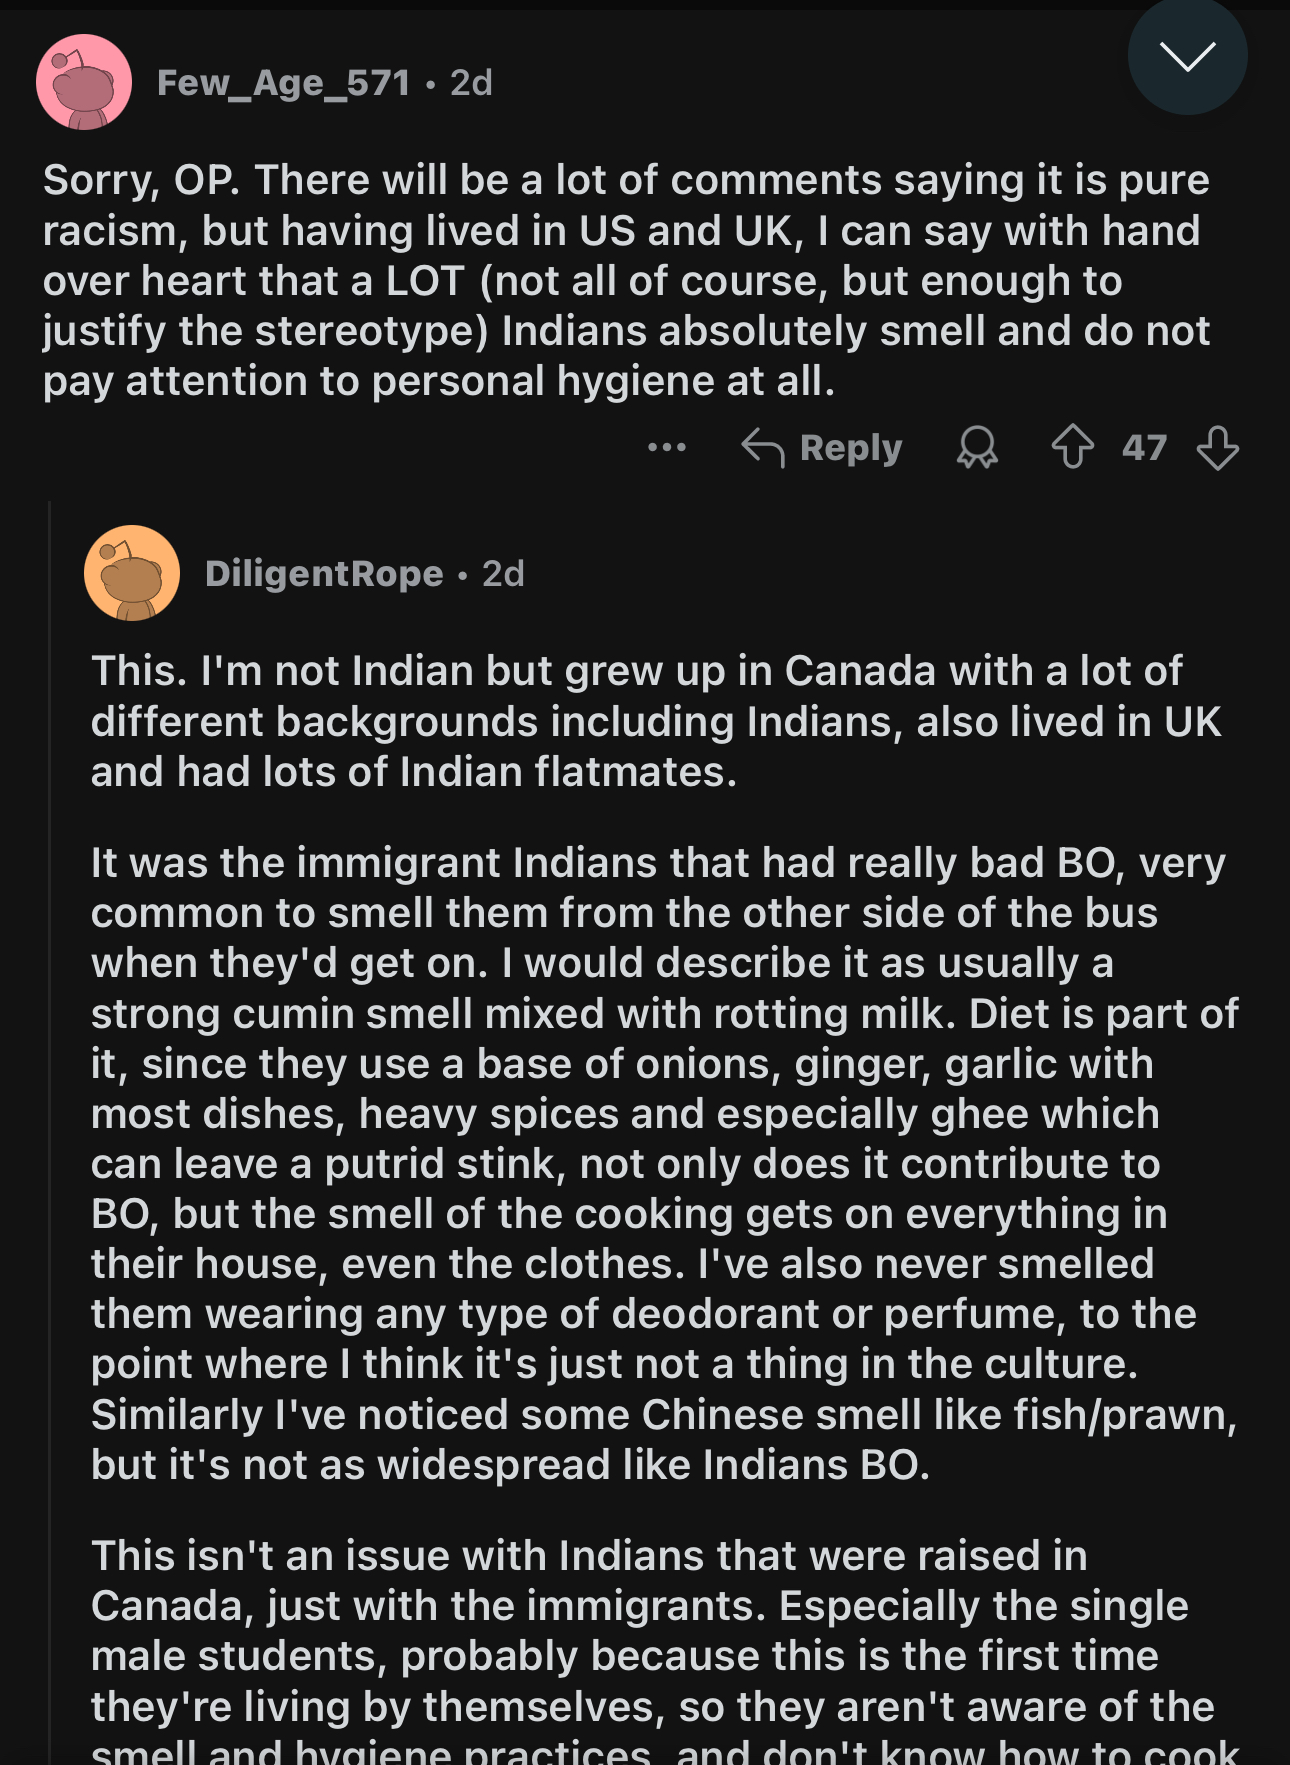Viewport: 1290px width, 1765px height.
Task: Give an award with the ribbon icon
Action: [x=977, y=447]
